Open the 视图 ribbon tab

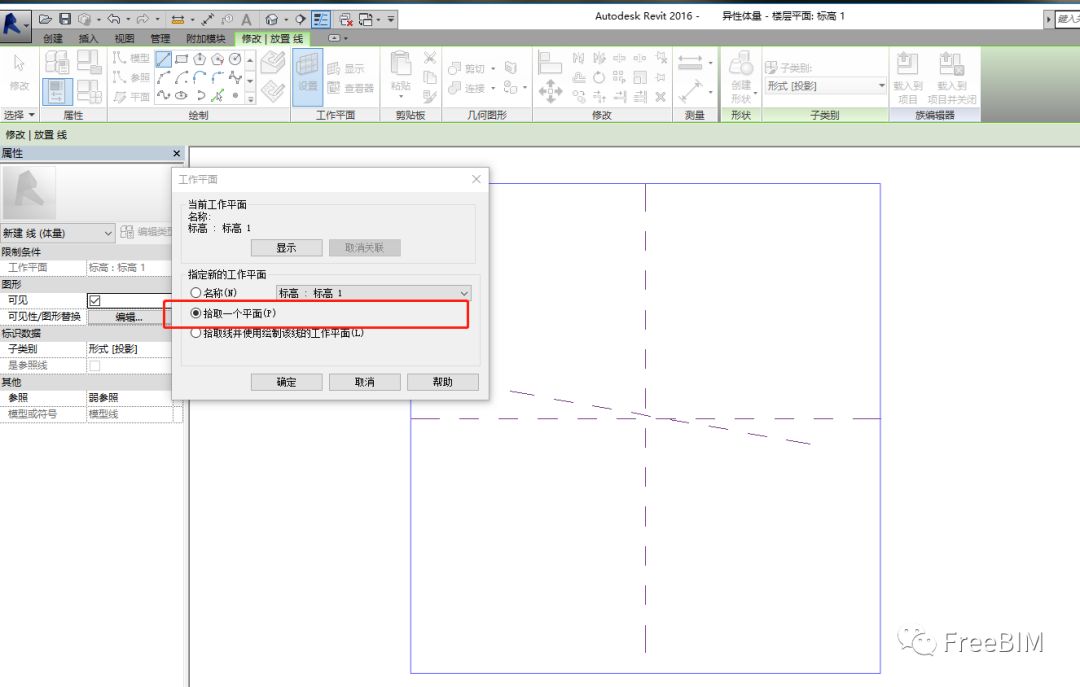point(124,38)
